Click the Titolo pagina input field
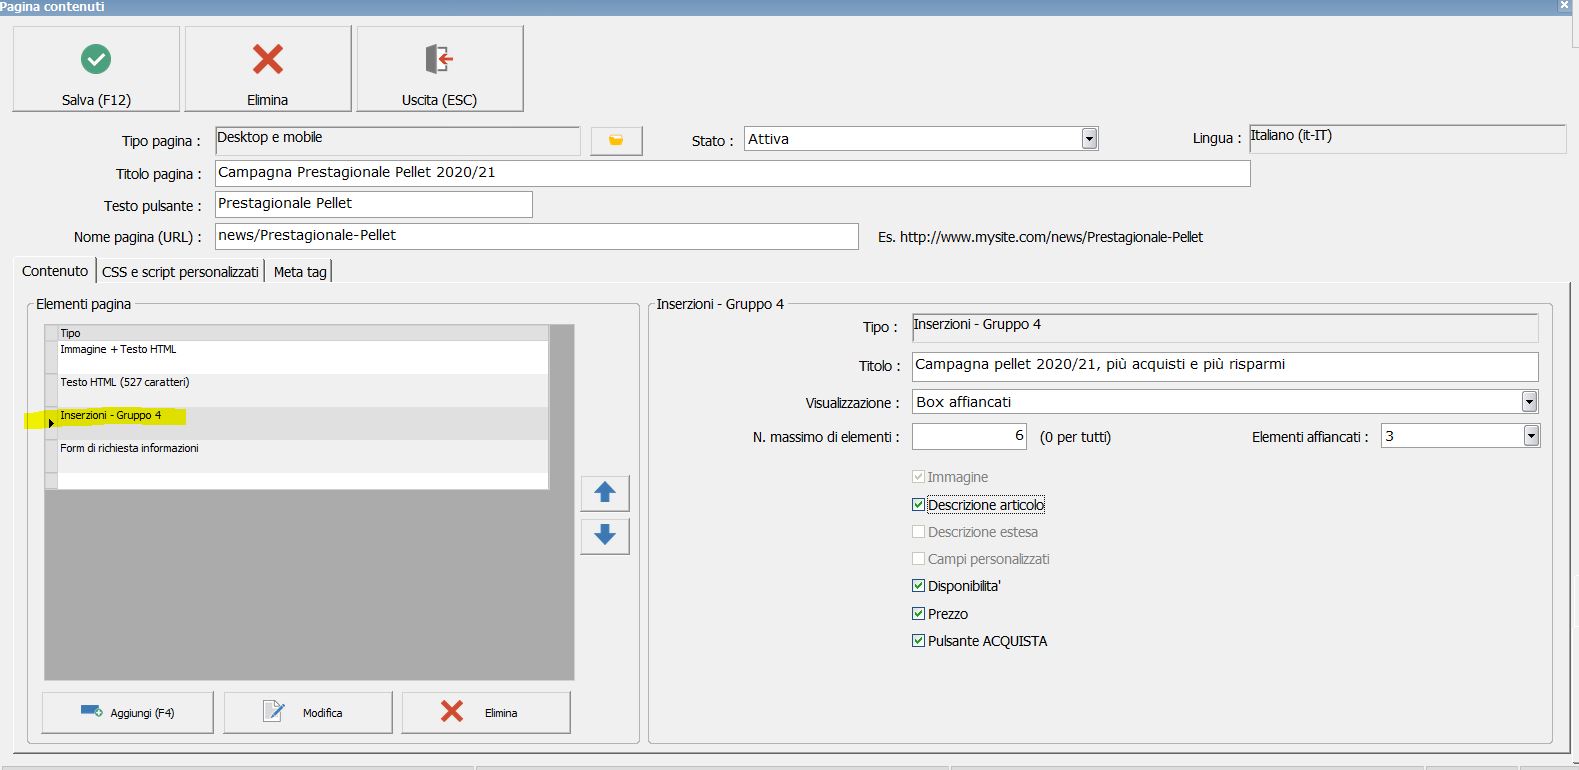Image resolution: width=1579 pixels, height=770 pixels. 733,173
